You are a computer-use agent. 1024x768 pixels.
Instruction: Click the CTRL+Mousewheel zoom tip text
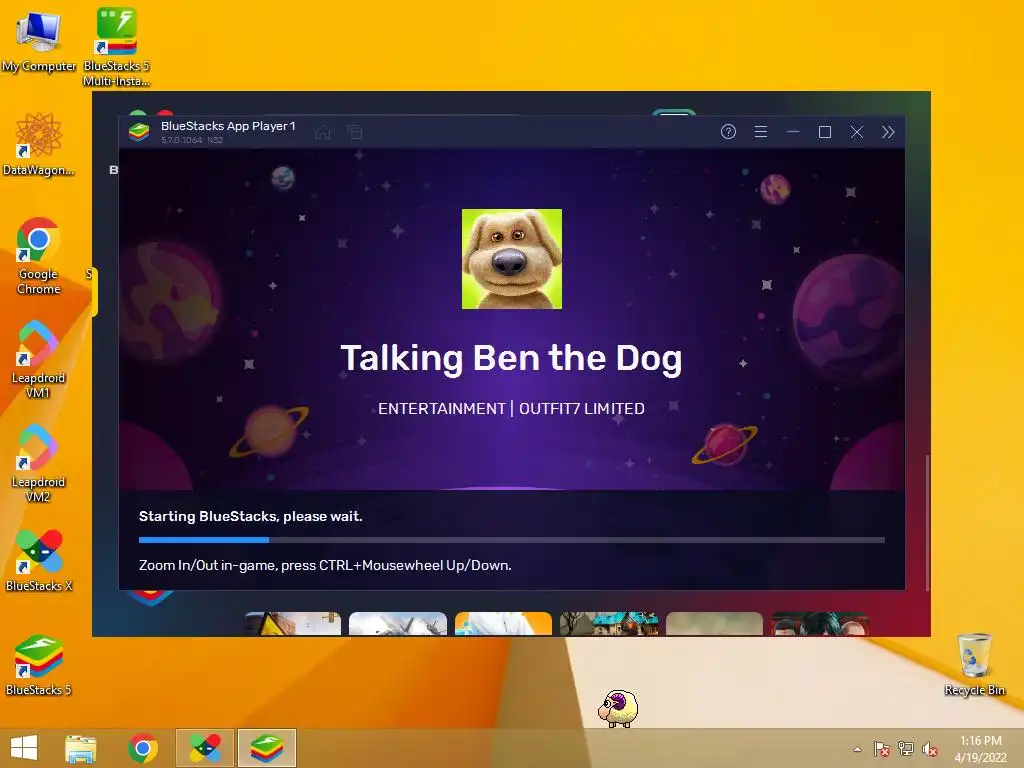click(x=325, y=566)
